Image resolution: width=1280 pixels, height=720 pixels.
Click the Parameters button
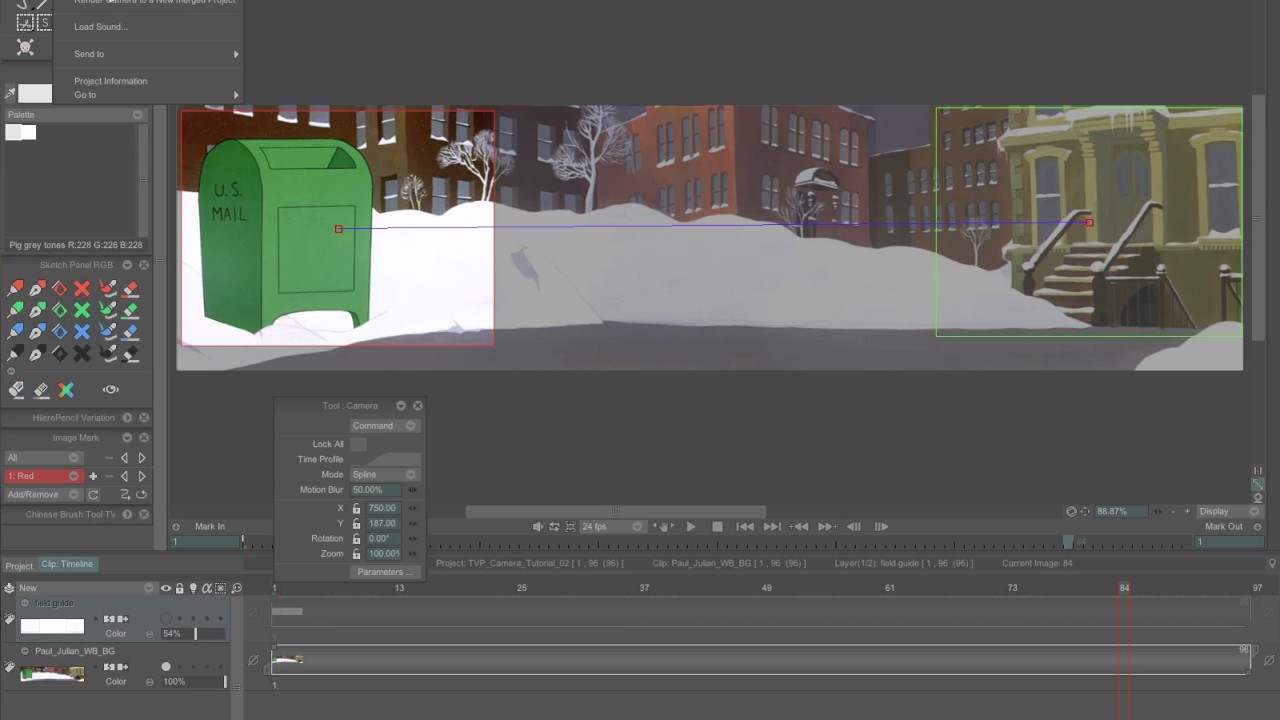[385, 572]
